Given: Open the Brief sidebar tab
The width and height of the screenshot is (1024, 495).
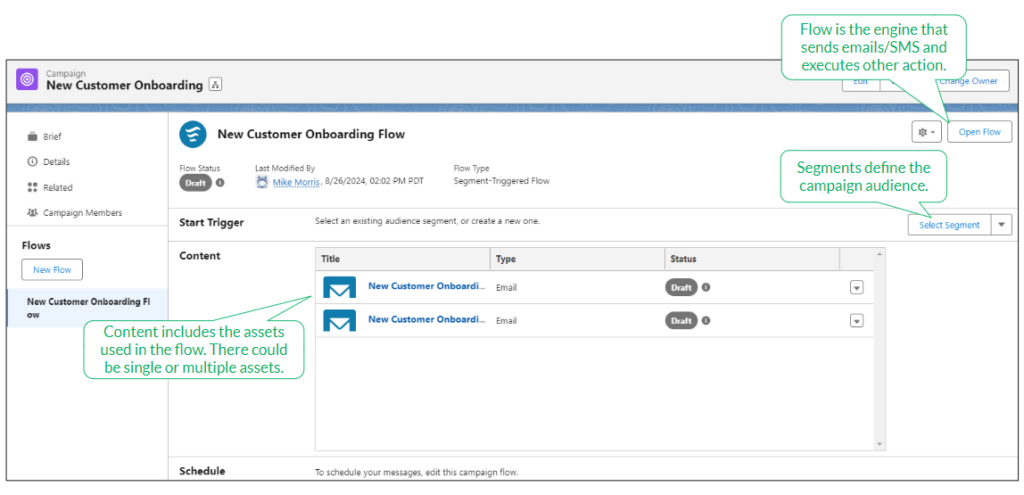Looking at the screenshot, I should click(53, 137).
